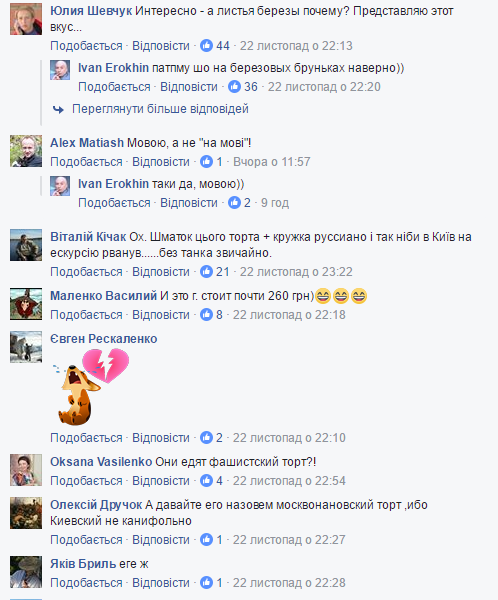Click the like thumb icon showing 44

tap(206, 46)
